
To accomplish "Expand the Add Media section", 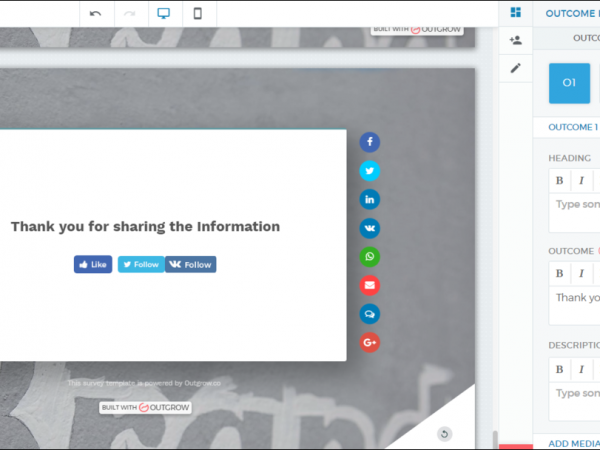I will pos(573,442).
